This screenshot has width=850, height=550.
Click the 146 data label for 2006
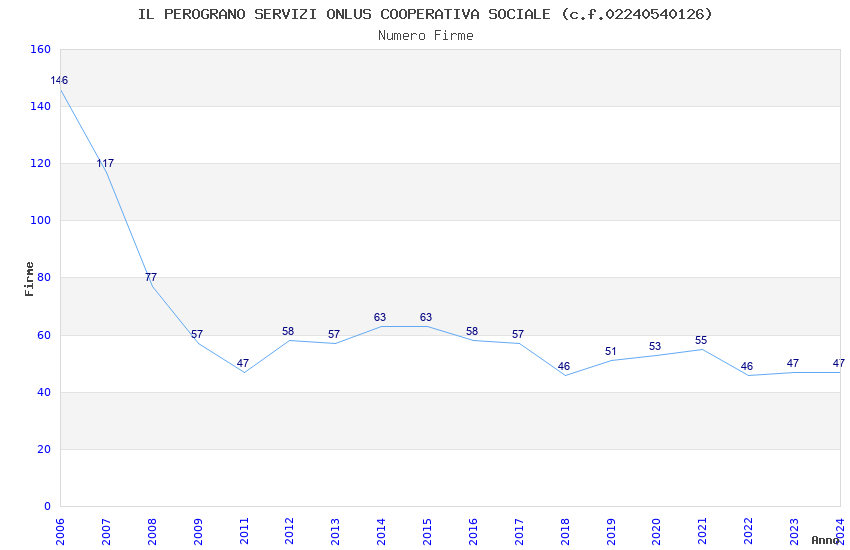coord(59,80)
